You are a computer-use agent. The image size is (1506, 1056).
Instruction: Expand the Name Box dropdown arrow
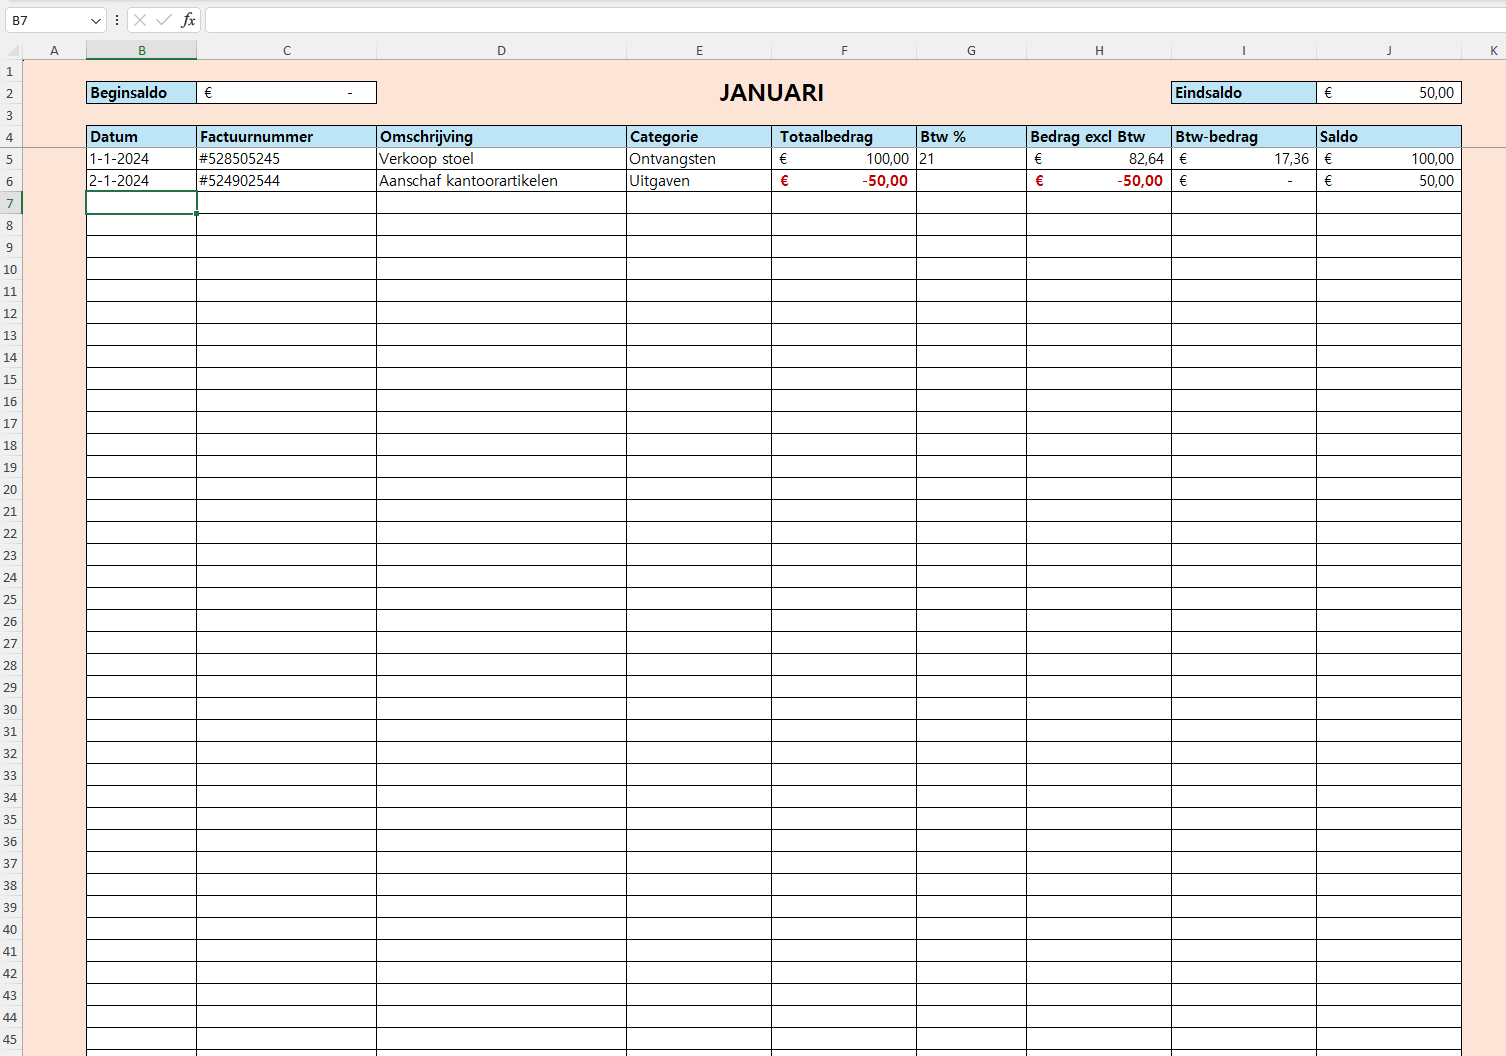(96, 20)
